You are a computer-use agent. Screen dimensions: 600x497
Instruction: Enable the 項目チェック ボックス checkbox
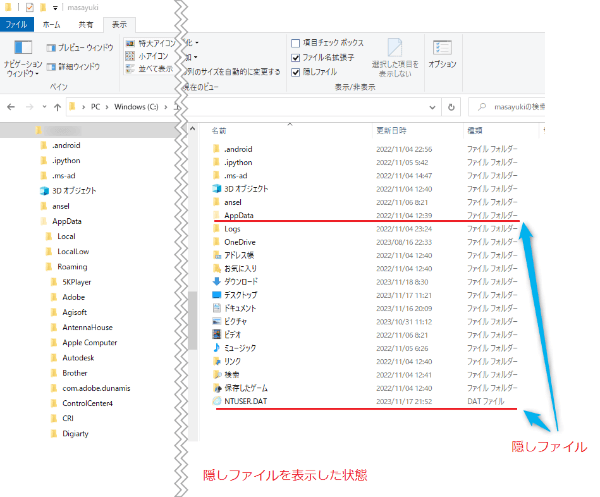tap(295, 43)
